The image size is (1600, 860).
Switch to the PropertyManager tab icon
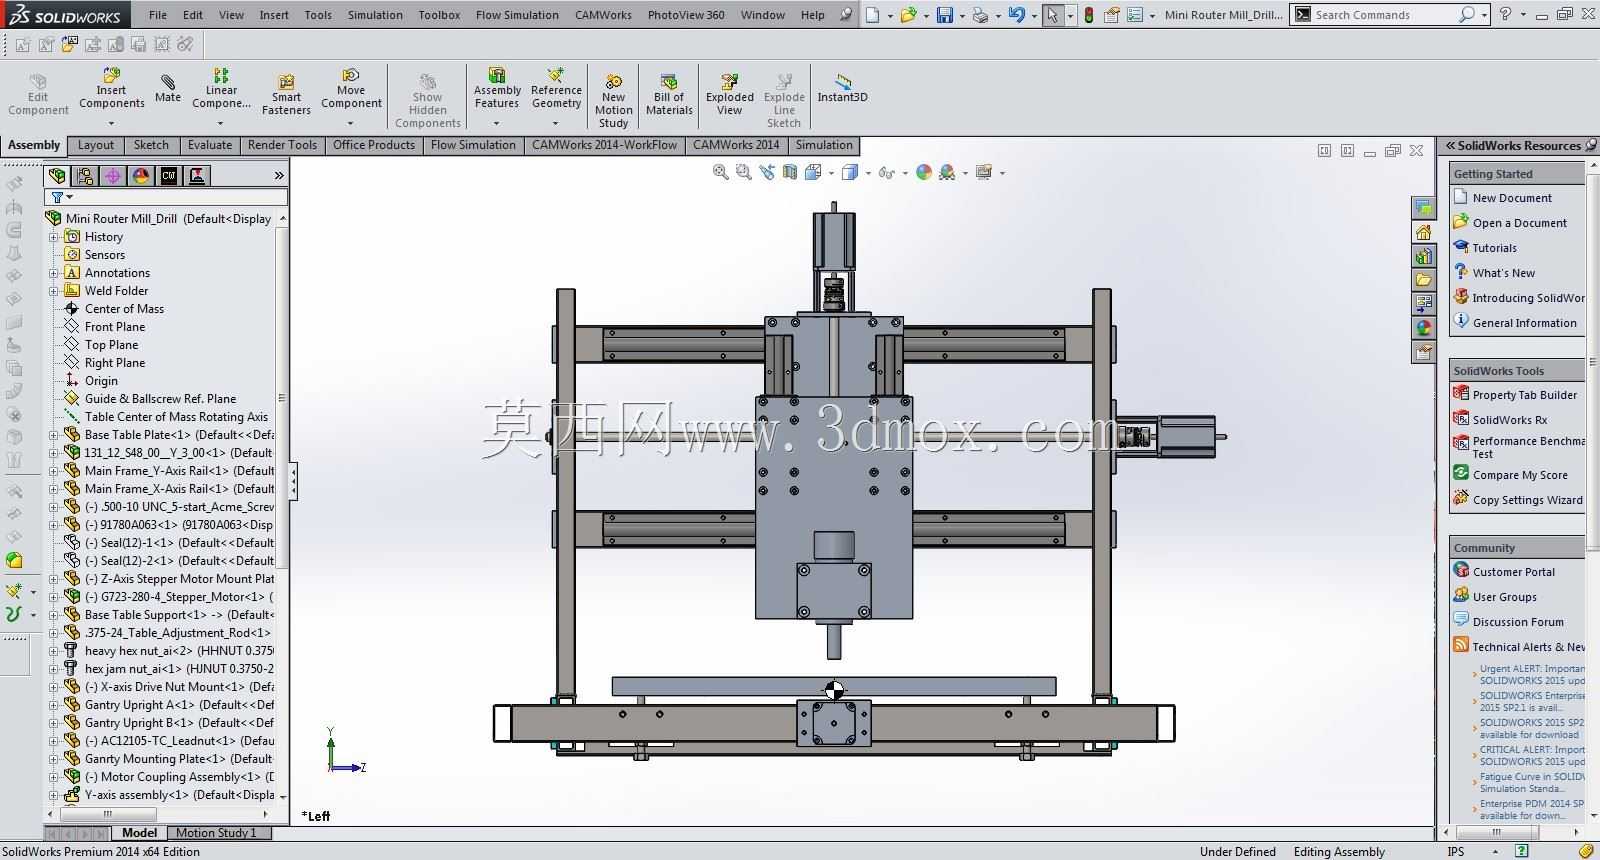[x=86, y=176]
